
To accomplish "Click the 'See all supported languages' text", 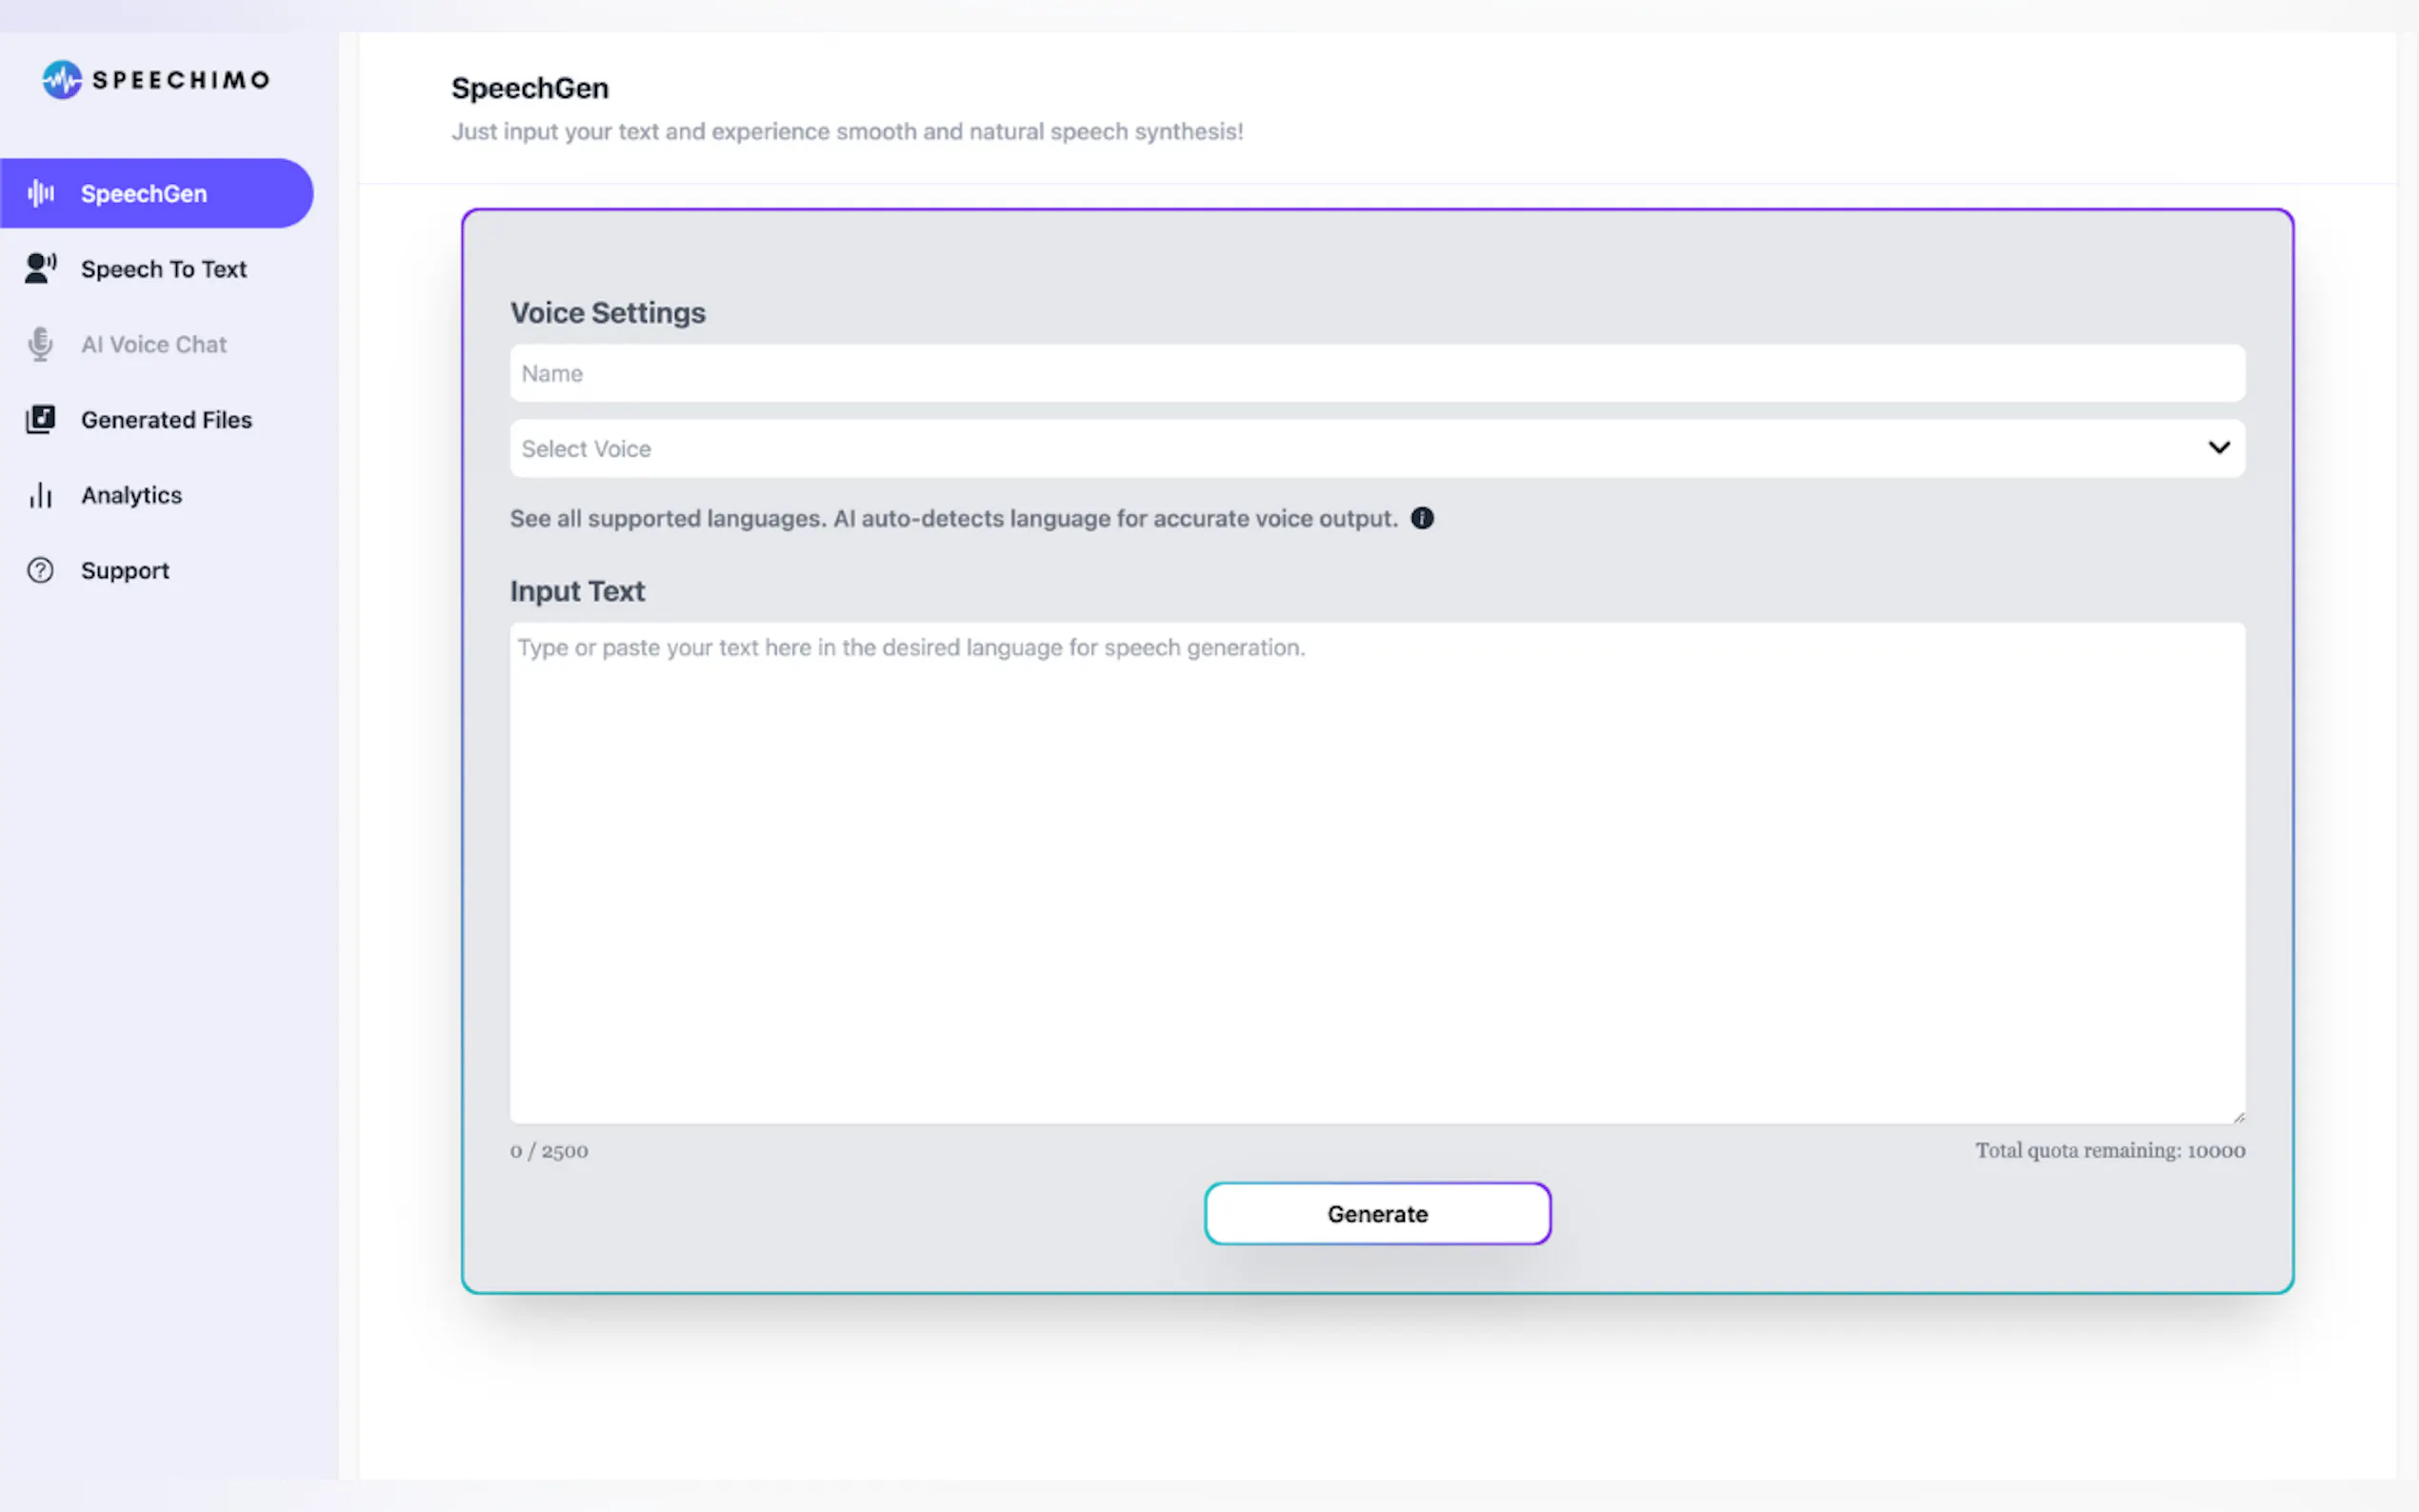I will [667, 519].
